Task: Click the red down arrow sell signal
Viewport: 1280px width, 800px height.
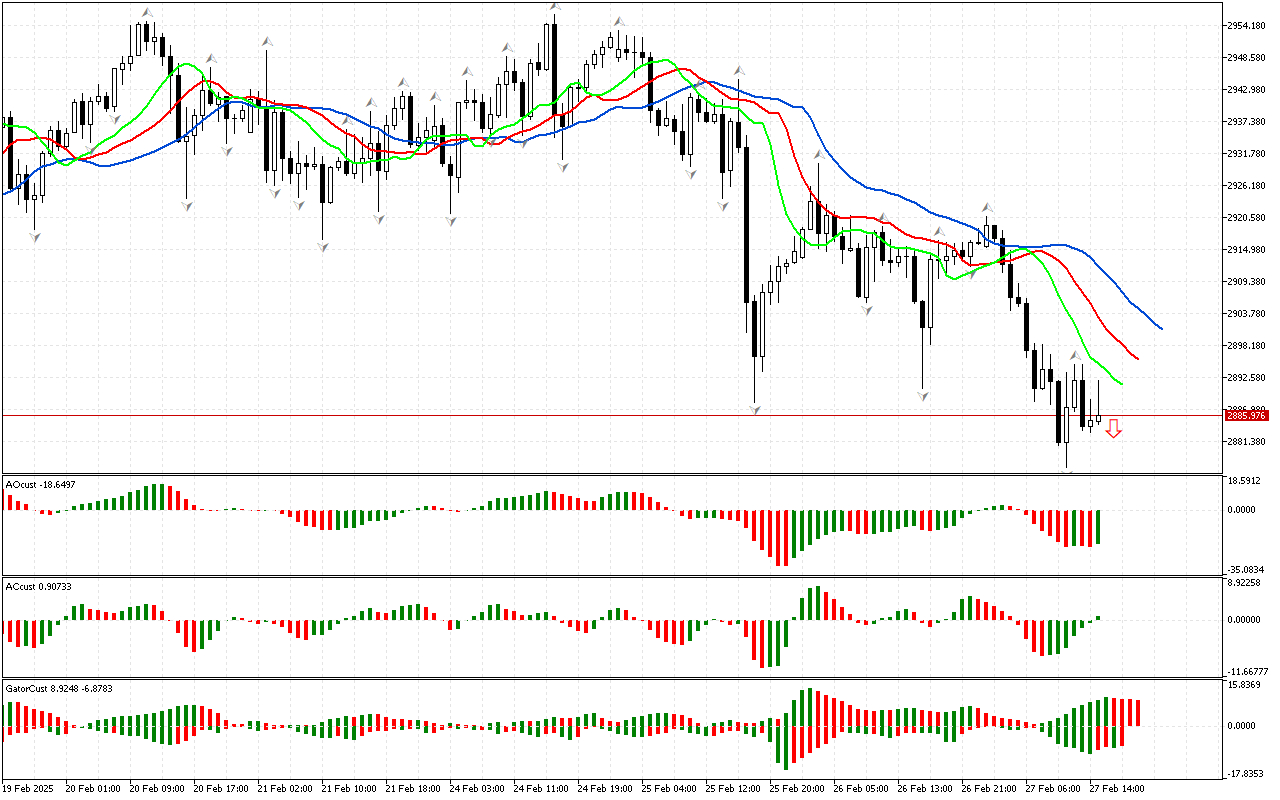Action: point(1113,429)
